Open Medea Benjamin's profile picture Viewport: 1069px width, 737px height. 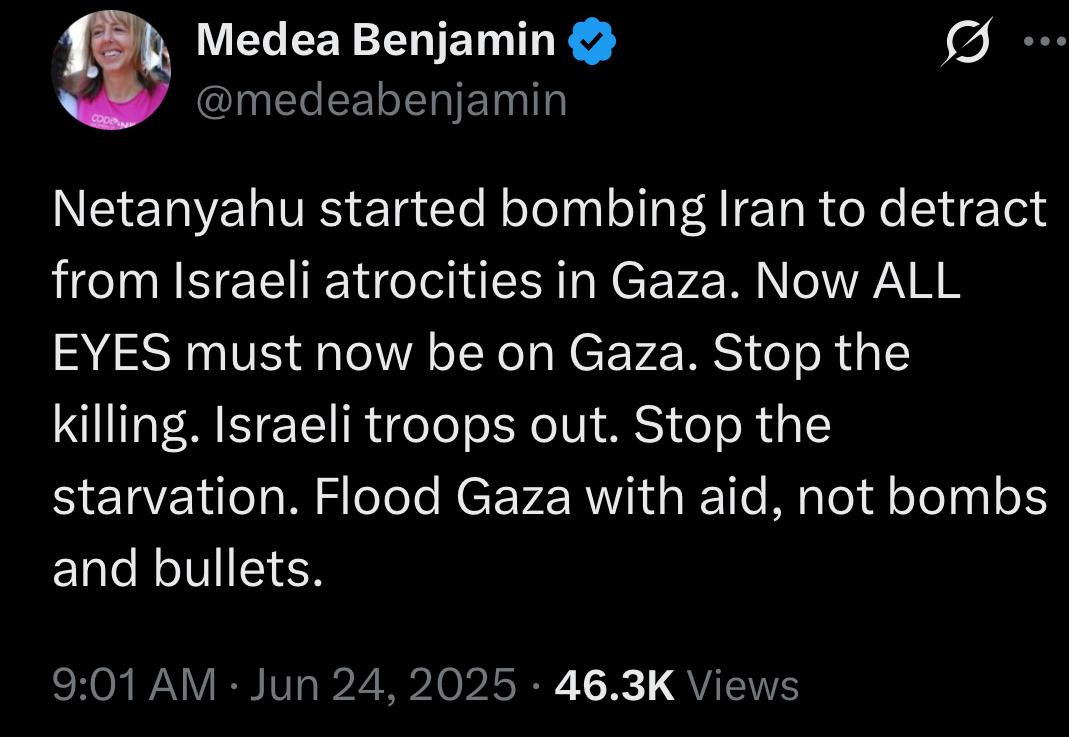click(x=111, y=70)
